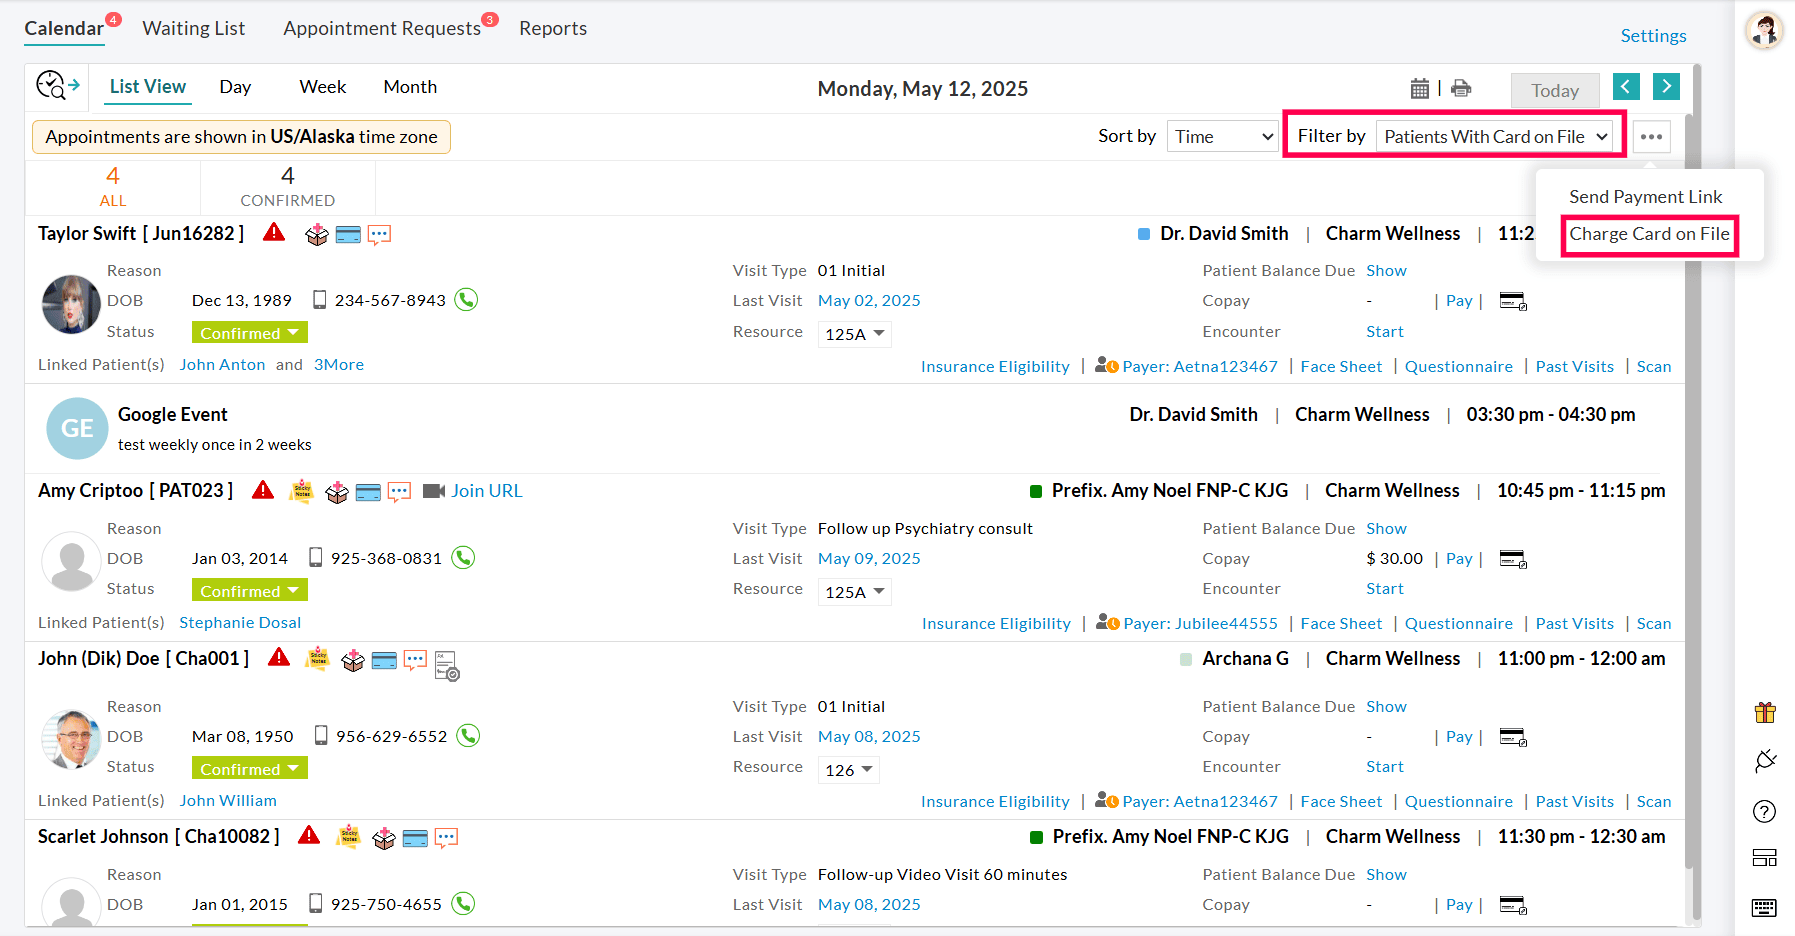Click the CONFIRMED appointments count filter
The image size is (1795, 936).
click(287, 187)
